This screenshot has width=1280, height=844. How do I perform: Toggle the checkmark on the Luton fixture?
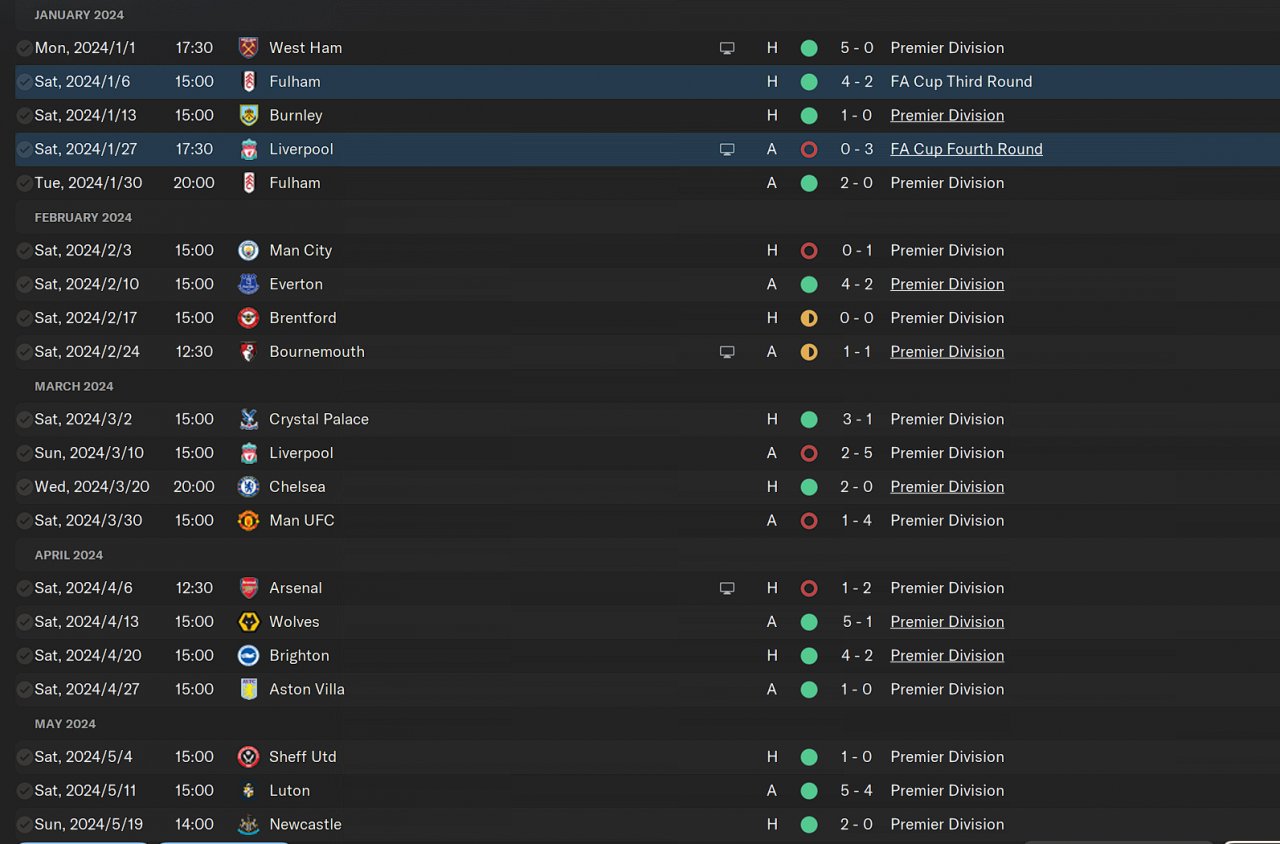24,791
